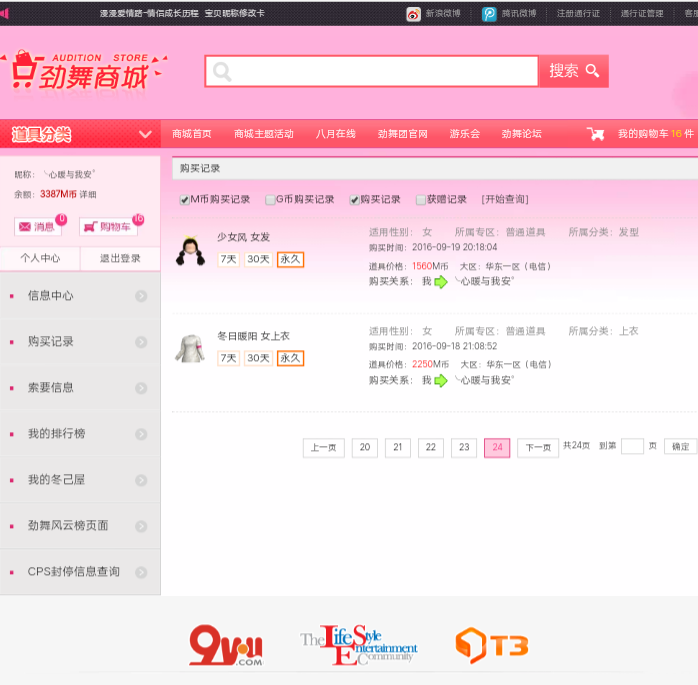Jump to page 22
This screenshot has height=685, width=698.
point(431,448)
